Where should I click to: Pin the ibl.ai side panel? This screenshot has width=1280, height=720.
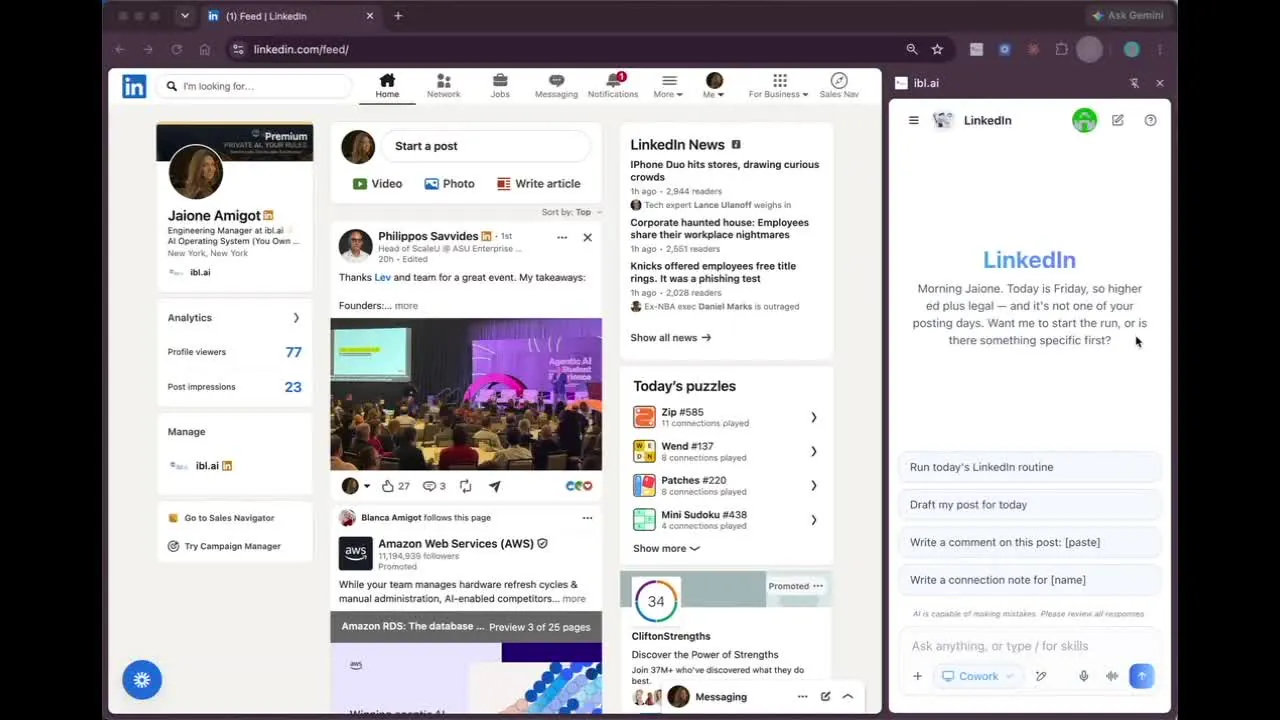tap(1134, 83)
